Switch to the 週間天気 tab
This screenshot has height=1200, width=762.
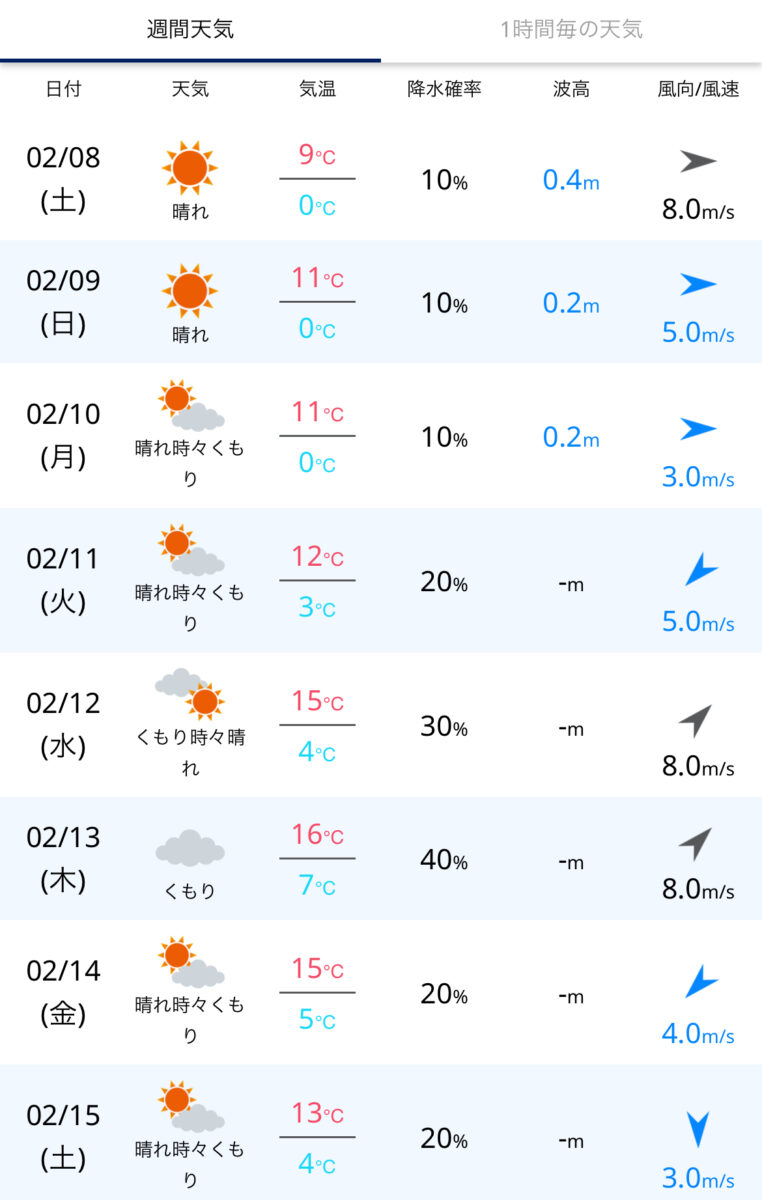pyautogui.click(x=190, y=29)
